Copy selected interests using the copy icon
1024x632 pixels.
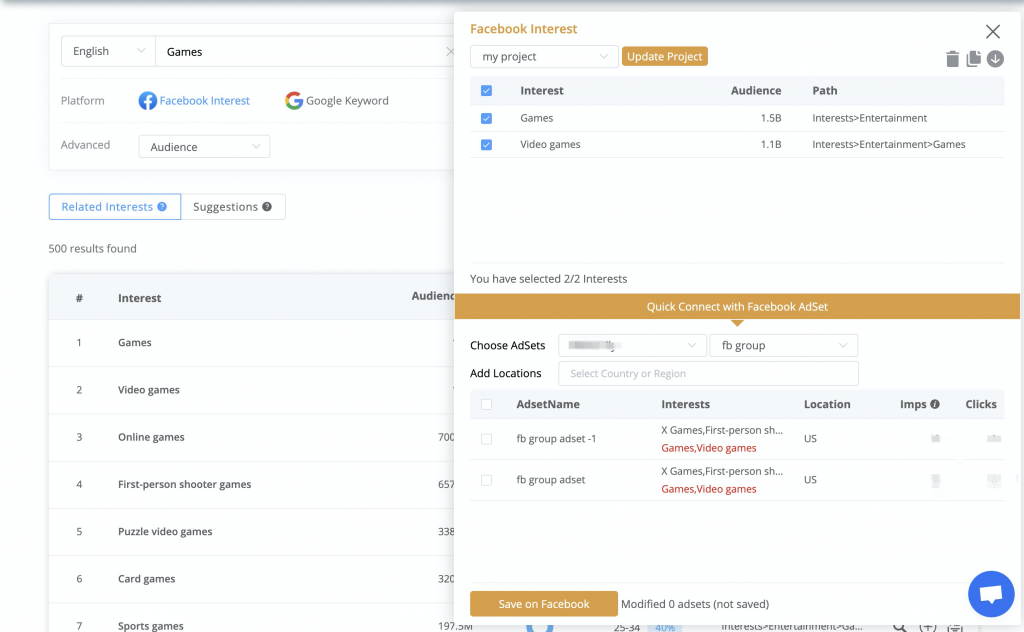coord(974,59)
